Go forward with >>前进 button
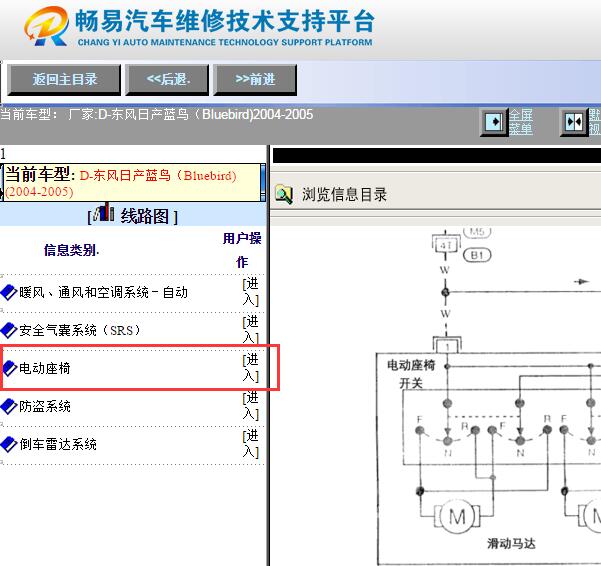Viewport: 601px width, 566px height. pyautogui.click(x=255, y=80)
